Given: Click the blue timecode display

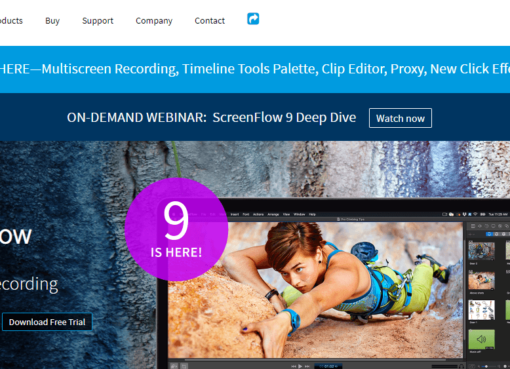Looking at the screenshot, I should 328,366.
